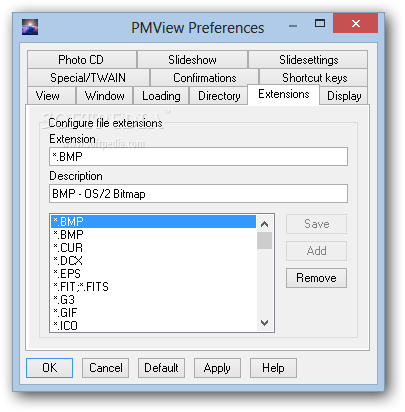This screenshot has width=405, height=412.
Task: Select the highlighted *.BMP list entry
Action: [x=154, y=222]
